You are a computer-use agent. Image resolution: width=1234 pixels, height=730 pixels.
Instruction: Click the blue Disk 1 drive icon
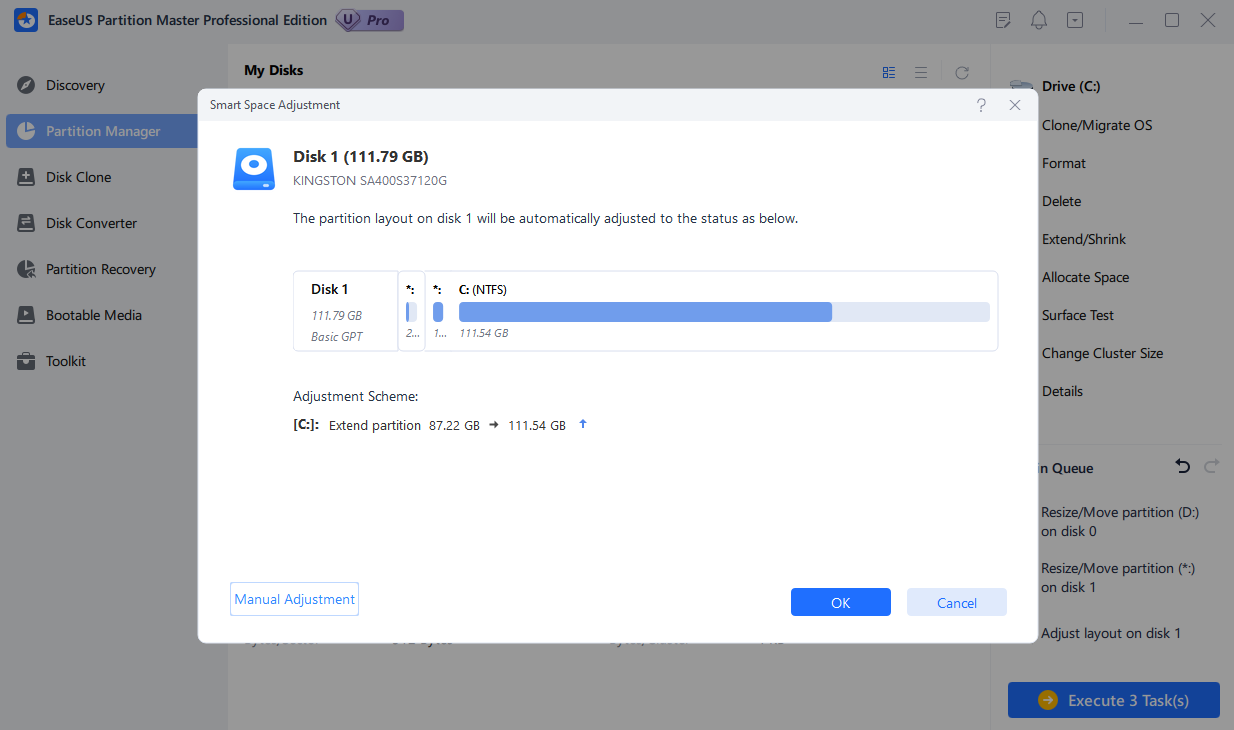point(254,169)
